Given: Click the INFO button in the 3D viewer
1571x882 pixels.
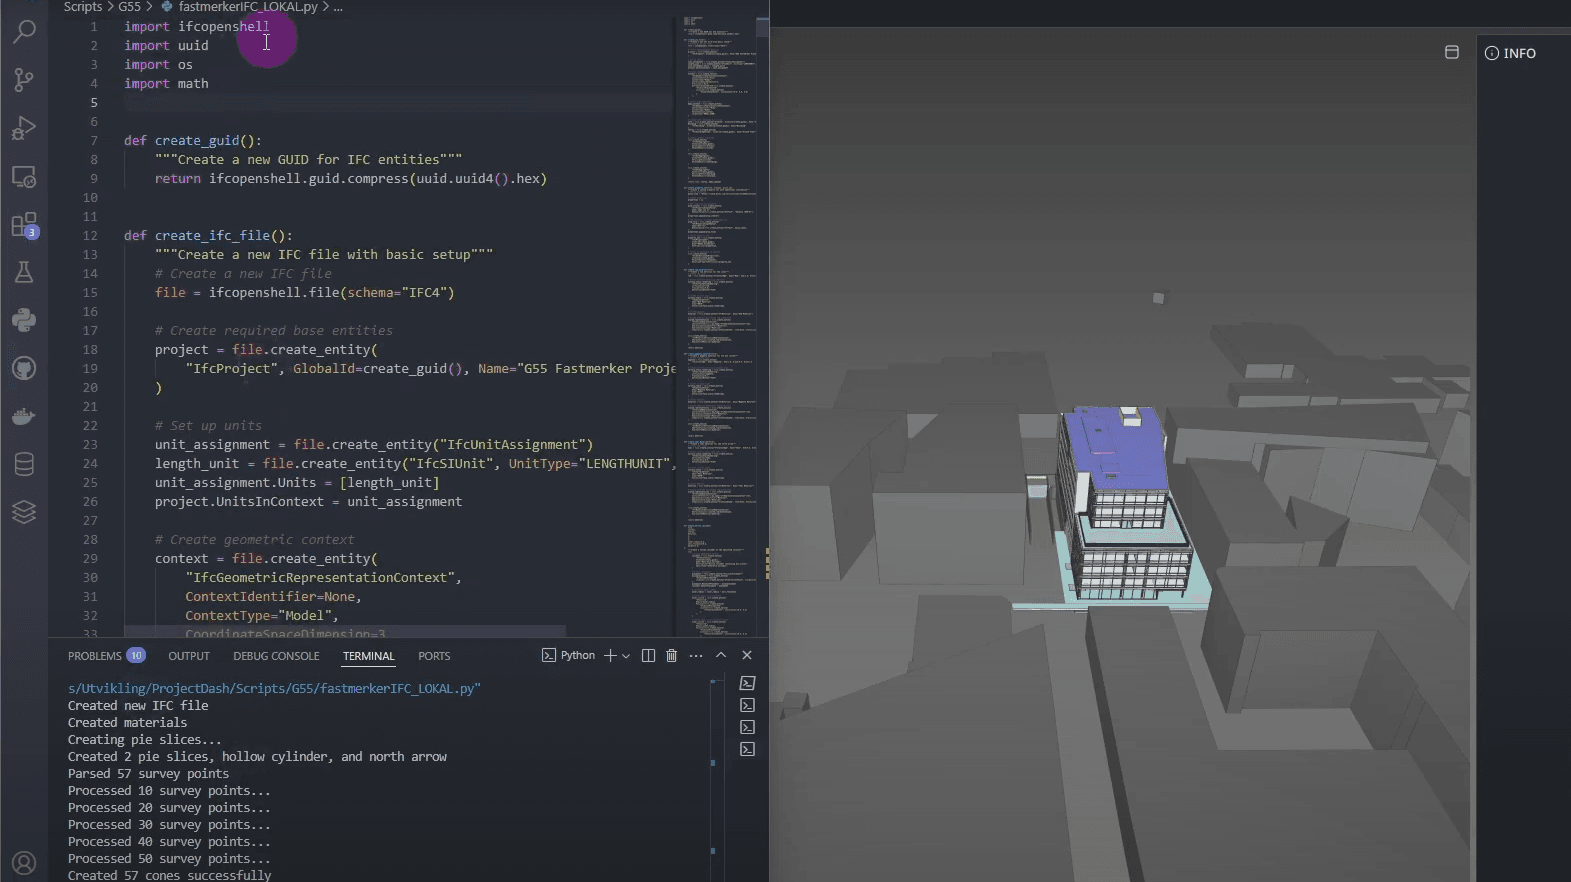Looking at the screenshot, I should point(1510,53).
